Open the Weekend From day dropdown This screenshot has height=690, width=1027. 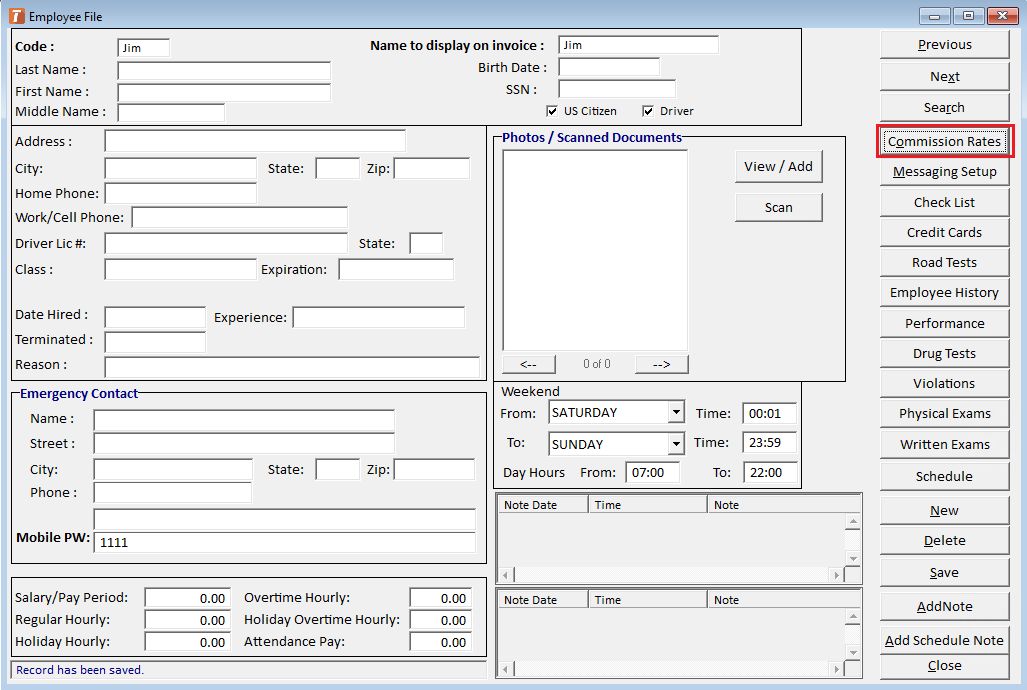click(x=676, y=412)
